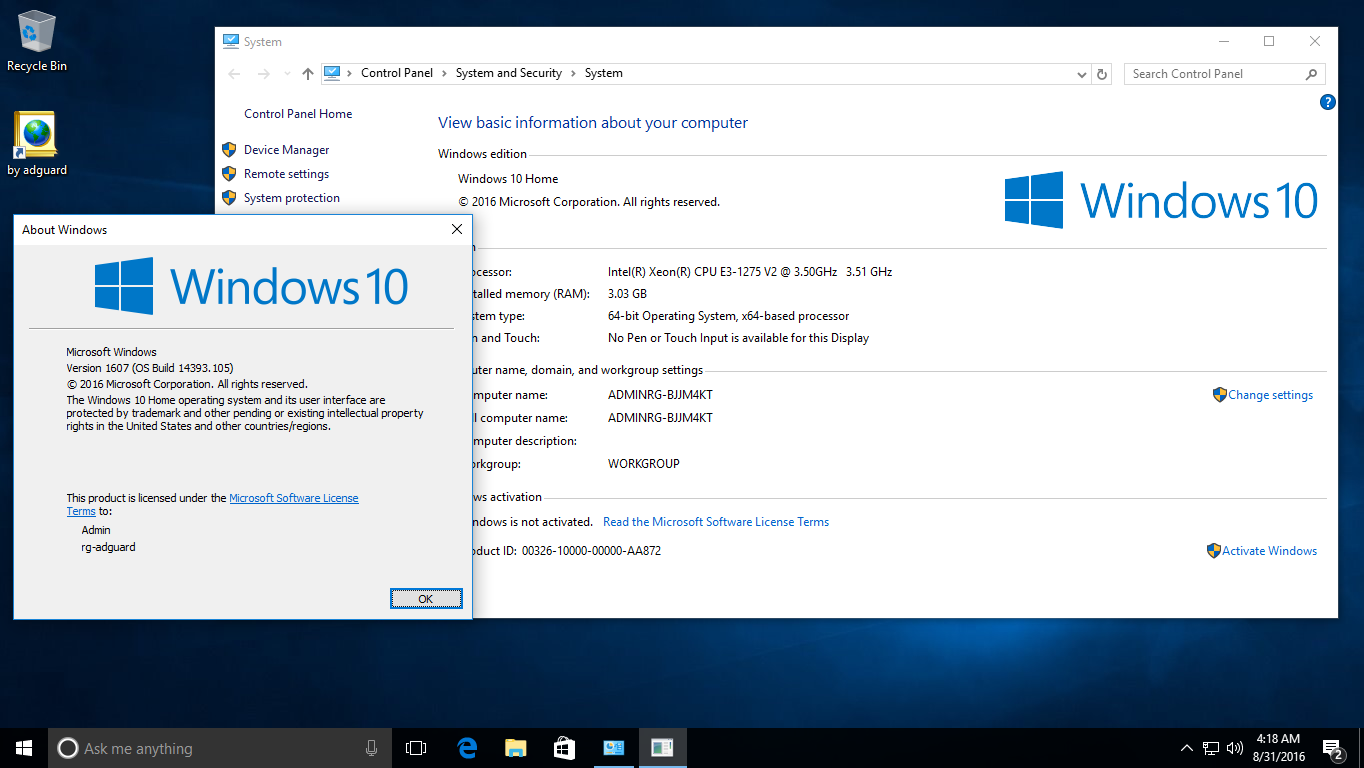Screen dimensions: 1364x768
Task: Click the 'No Pen or Touch Input' text
Action: tap(739, 338)
